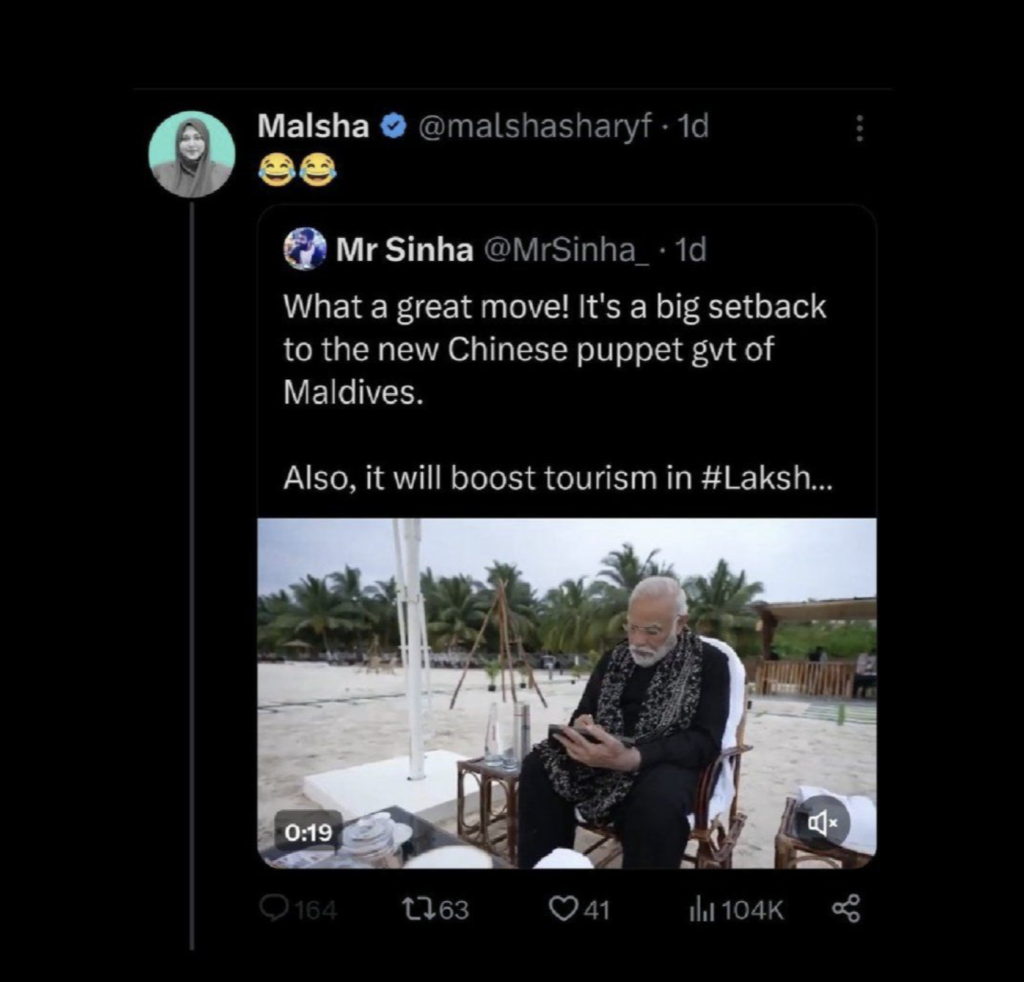Click the share icon below the tweet
The height and width of the screenshot is (982, 1024).
[845, 908]
